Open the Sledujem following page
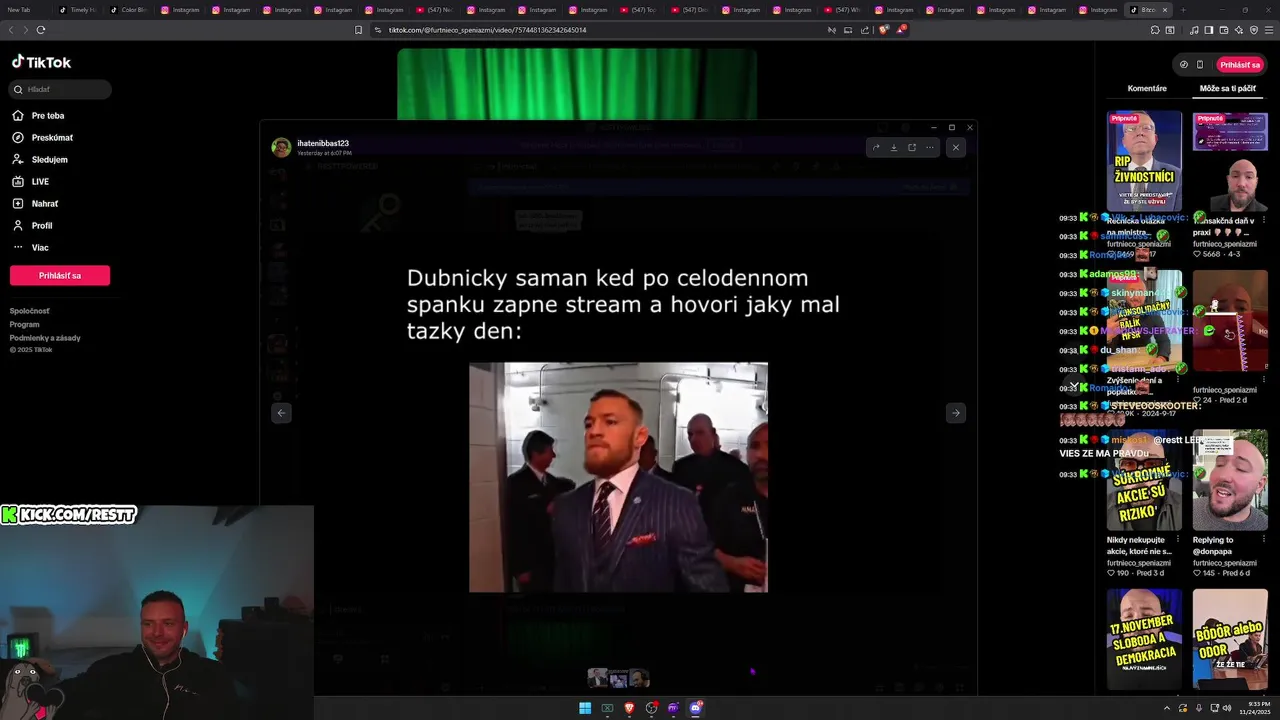 (x=40, y=160)
